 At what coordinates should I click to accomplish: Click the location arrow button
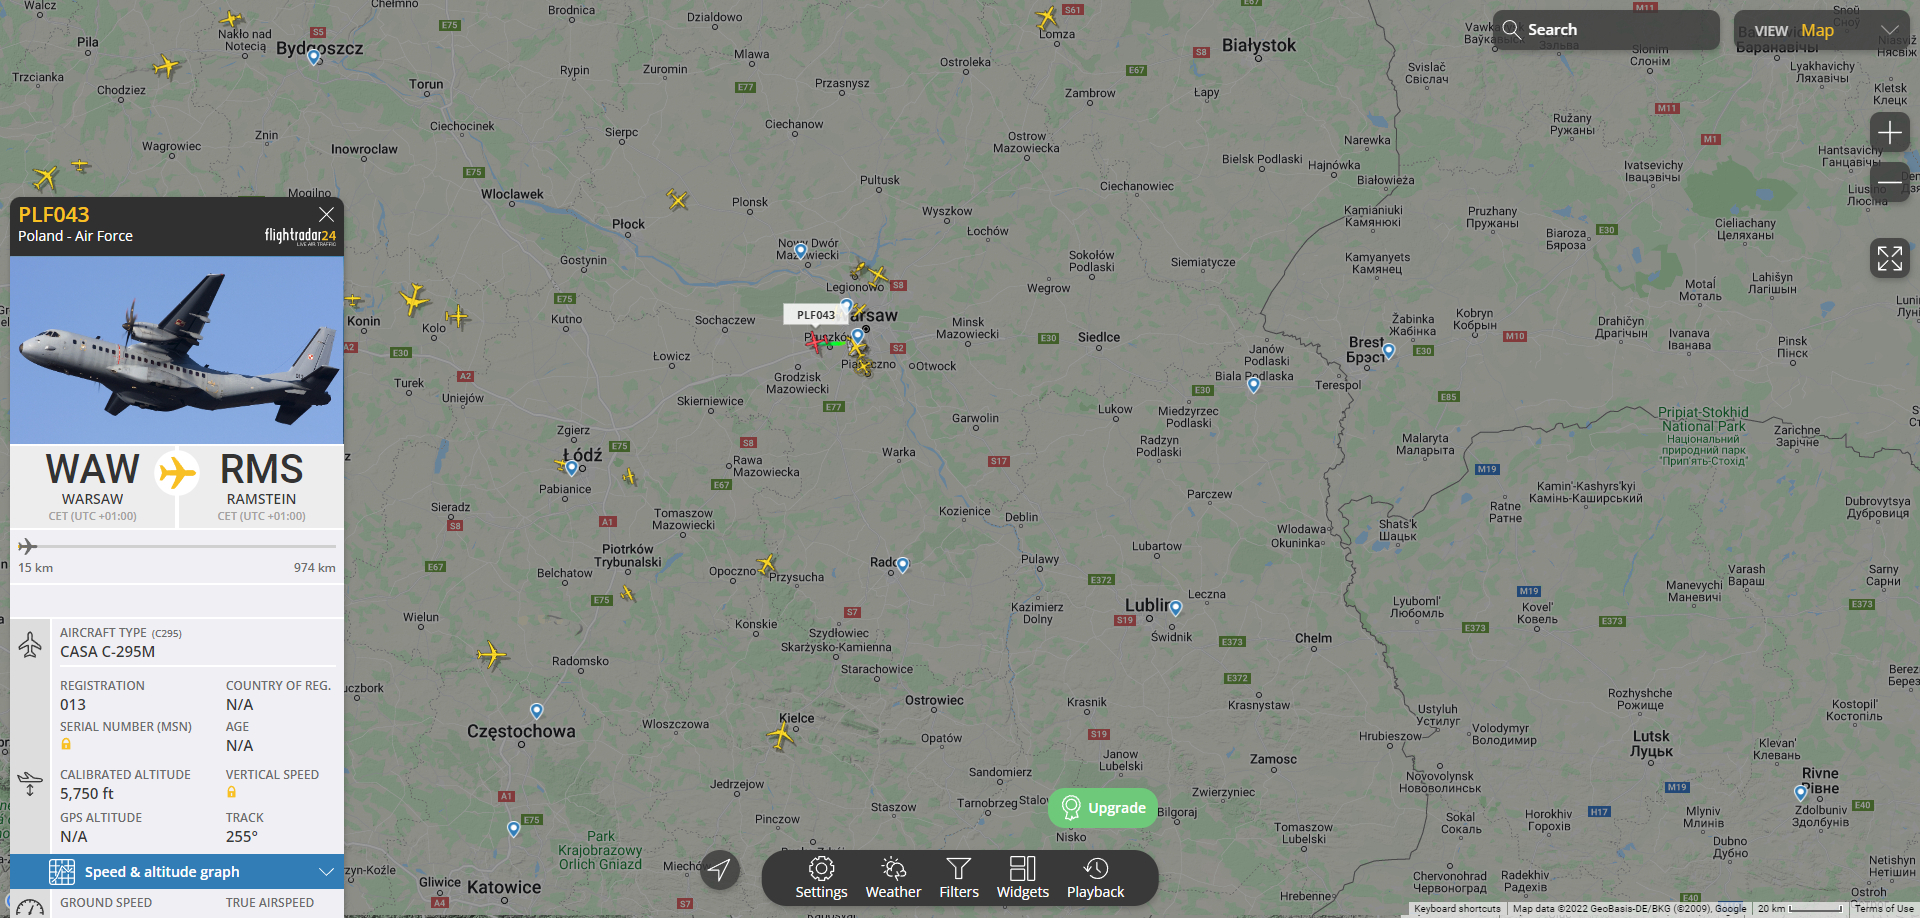coord(719,870)
